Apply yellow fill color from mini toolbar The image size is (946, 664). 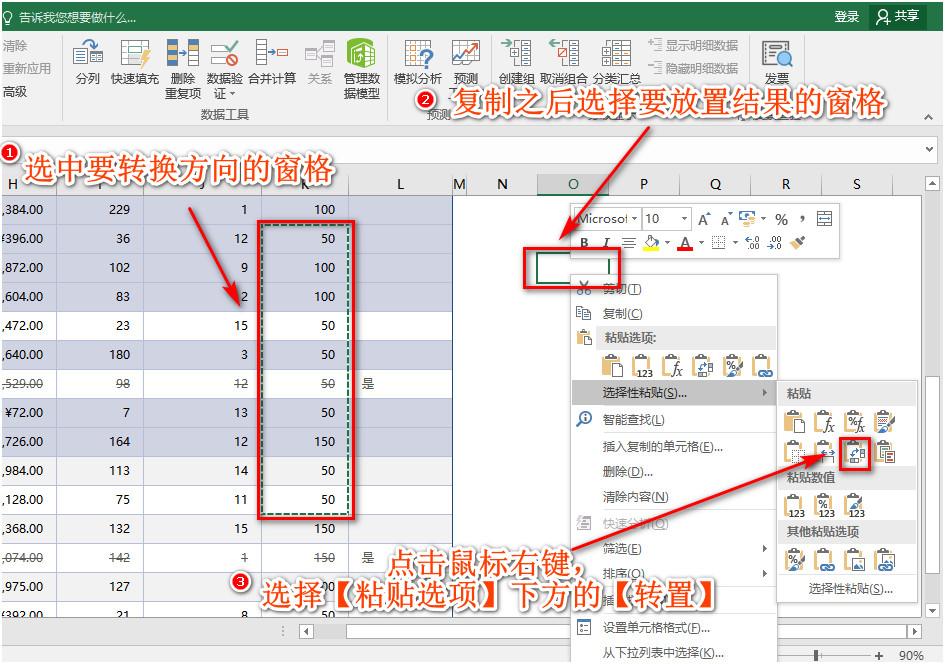[x=651, y=242]
